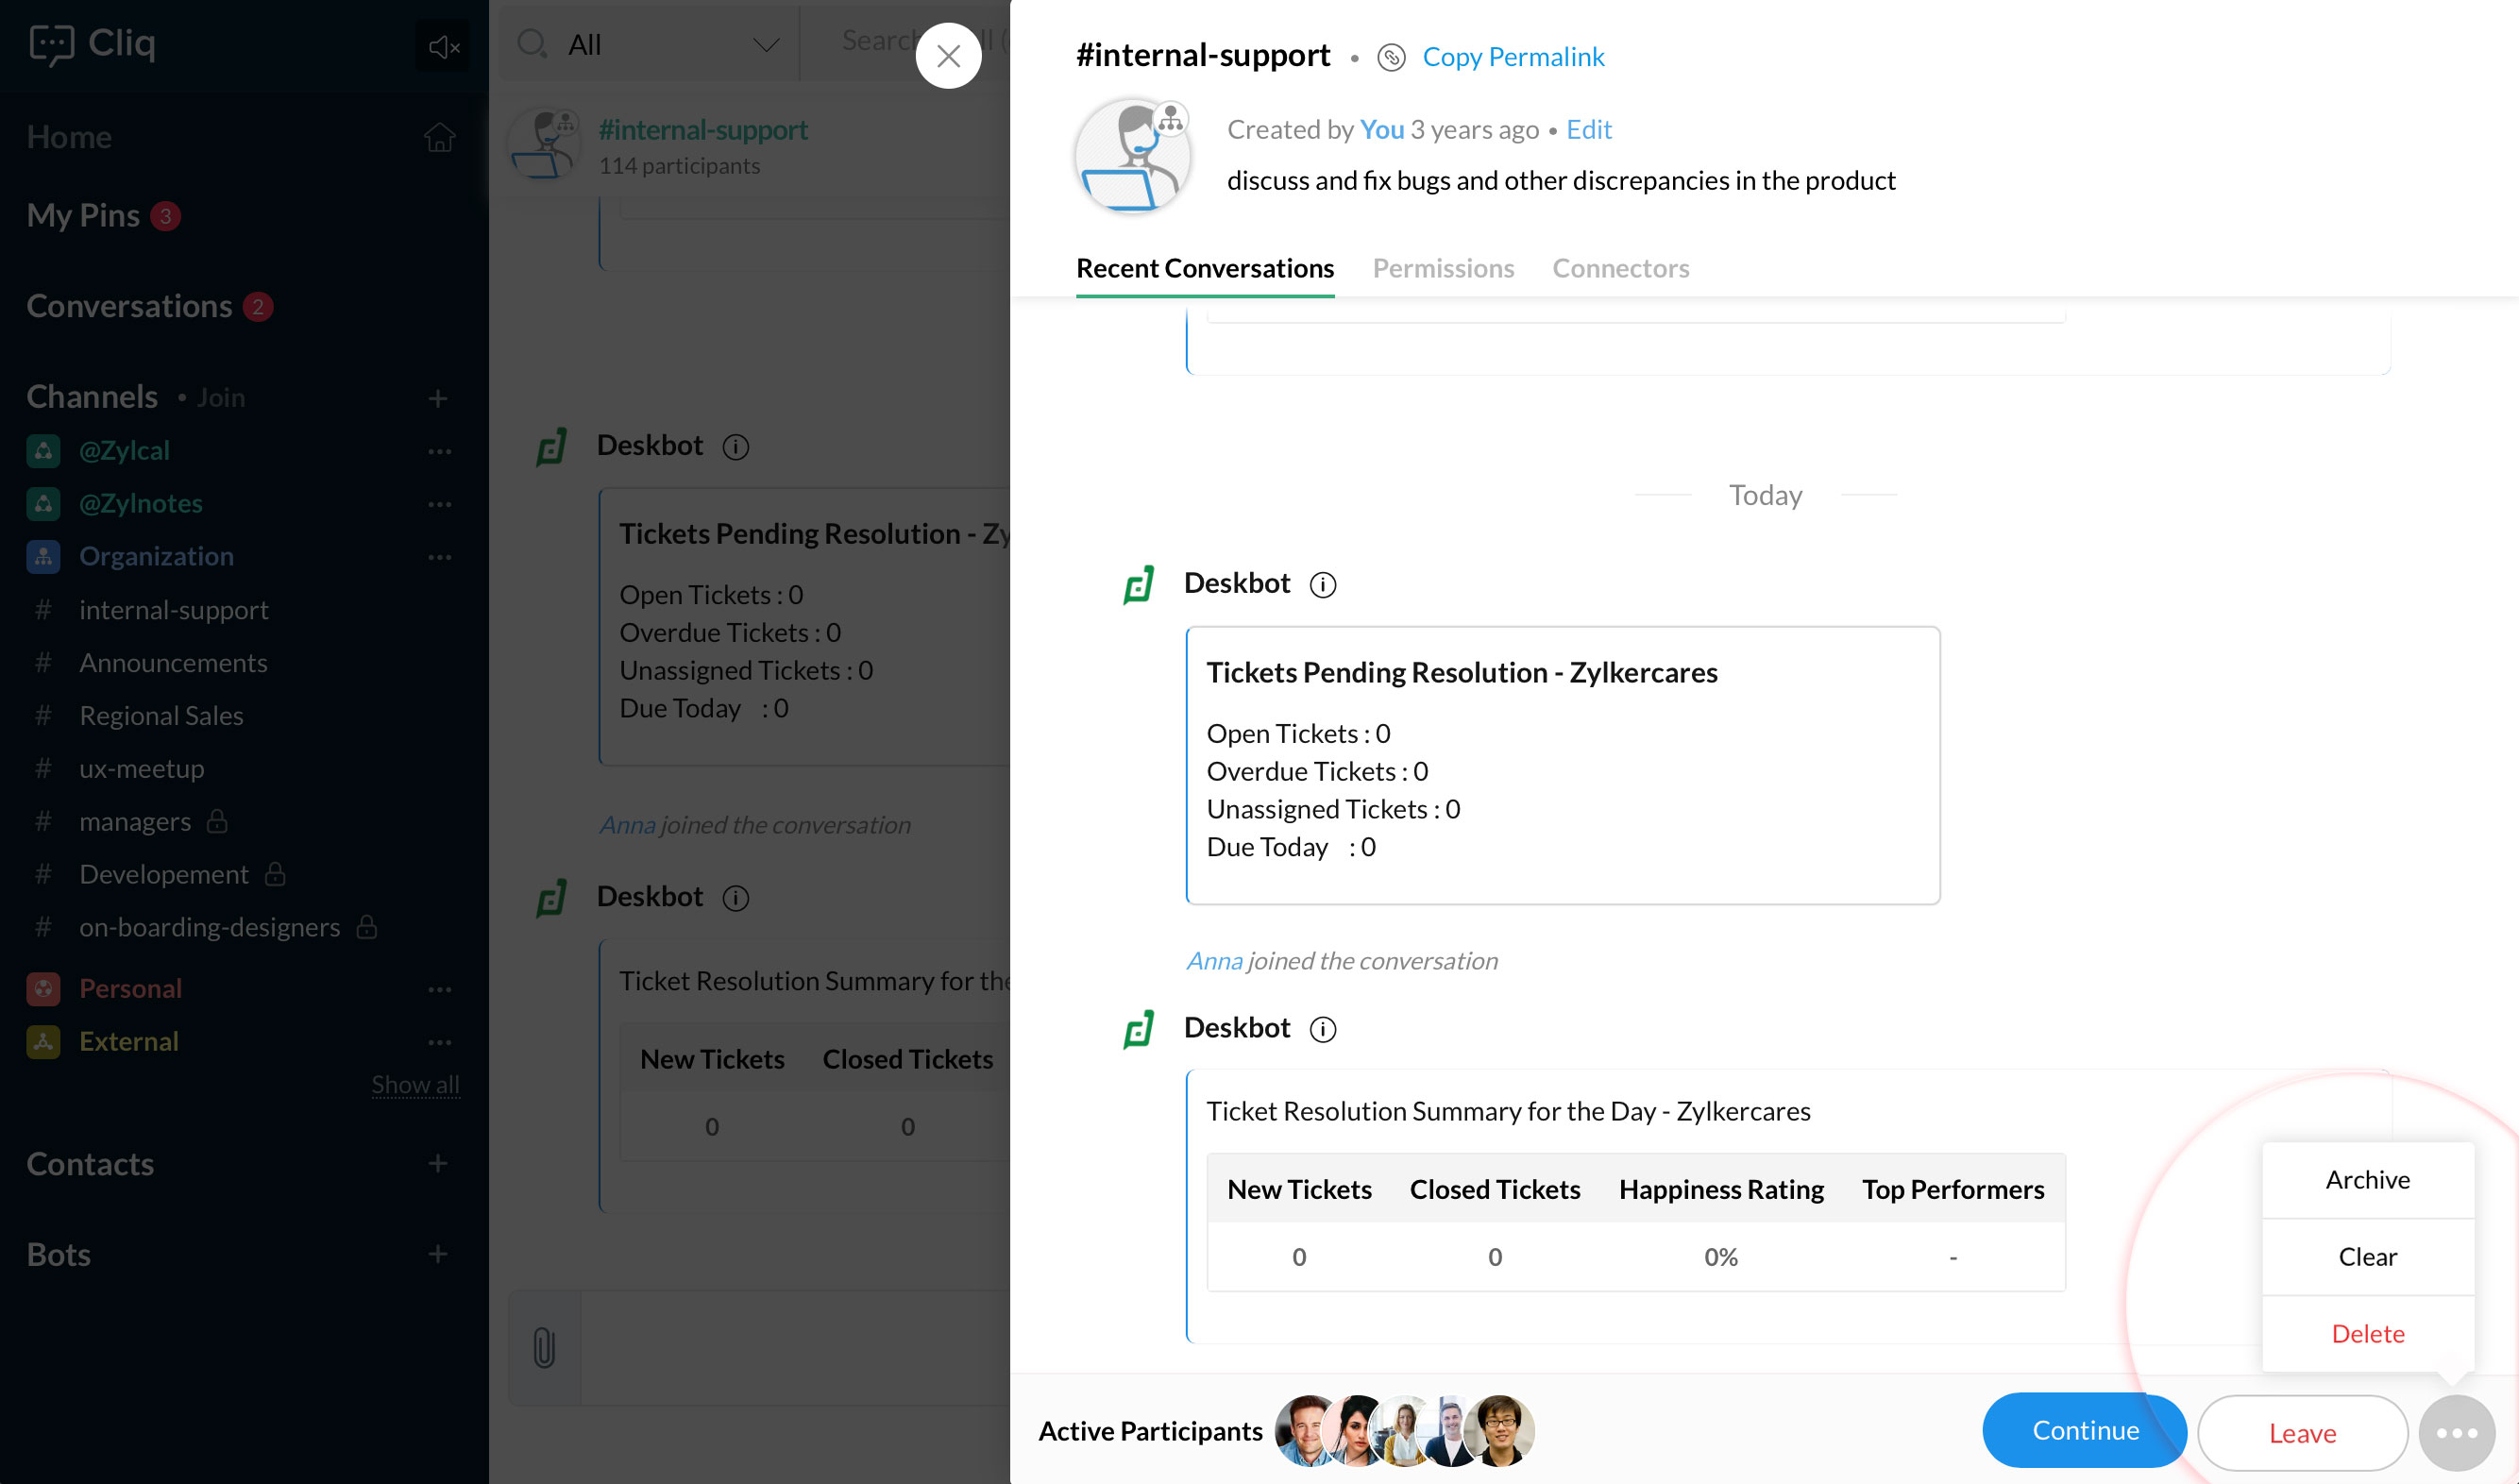Viewport: 2519px width, 1484px height.
Task: Select the Permissions tab in channel details
Action: pyautogui.click(x=1444, y=267)
